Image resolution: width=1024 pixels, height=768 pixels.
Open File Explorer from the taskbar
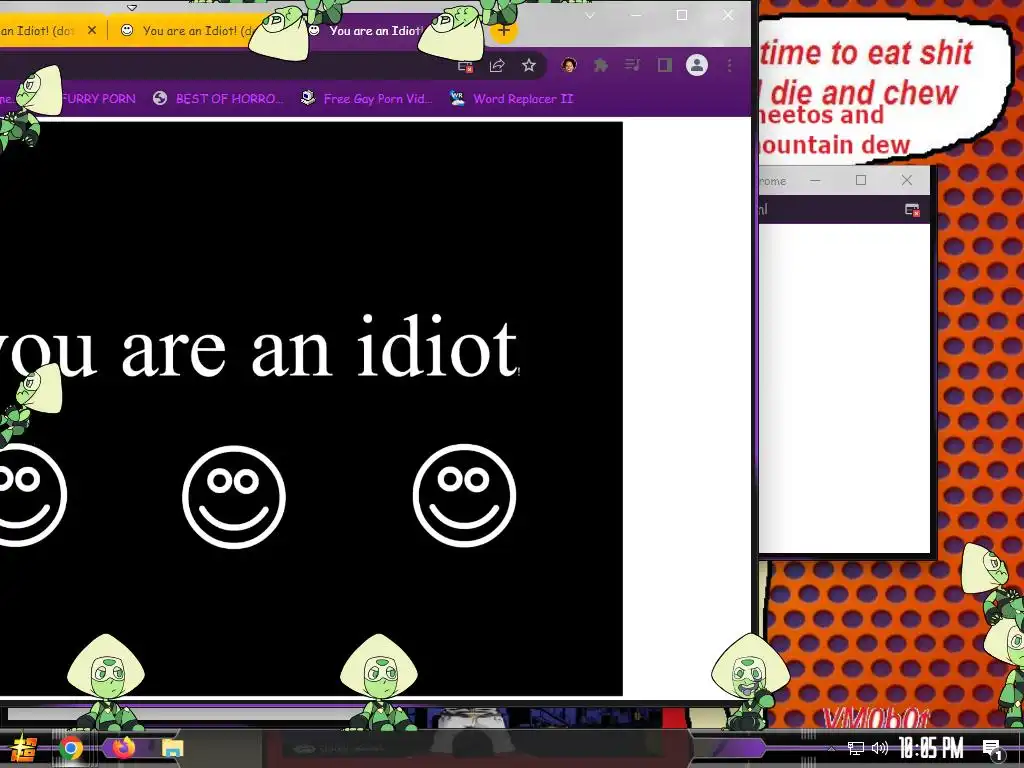(x=172, y=748)
